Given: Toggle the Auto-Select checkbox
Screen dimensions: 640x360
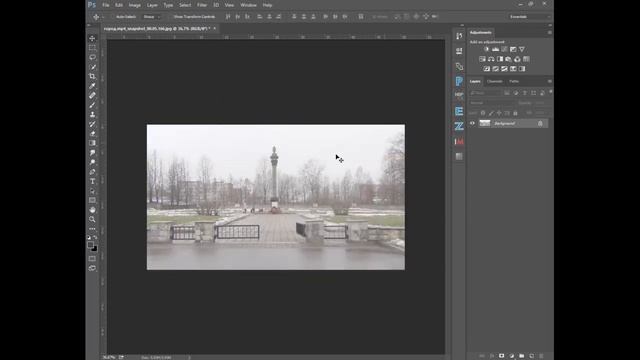Looking at the screenshot, I should (113, 17).
